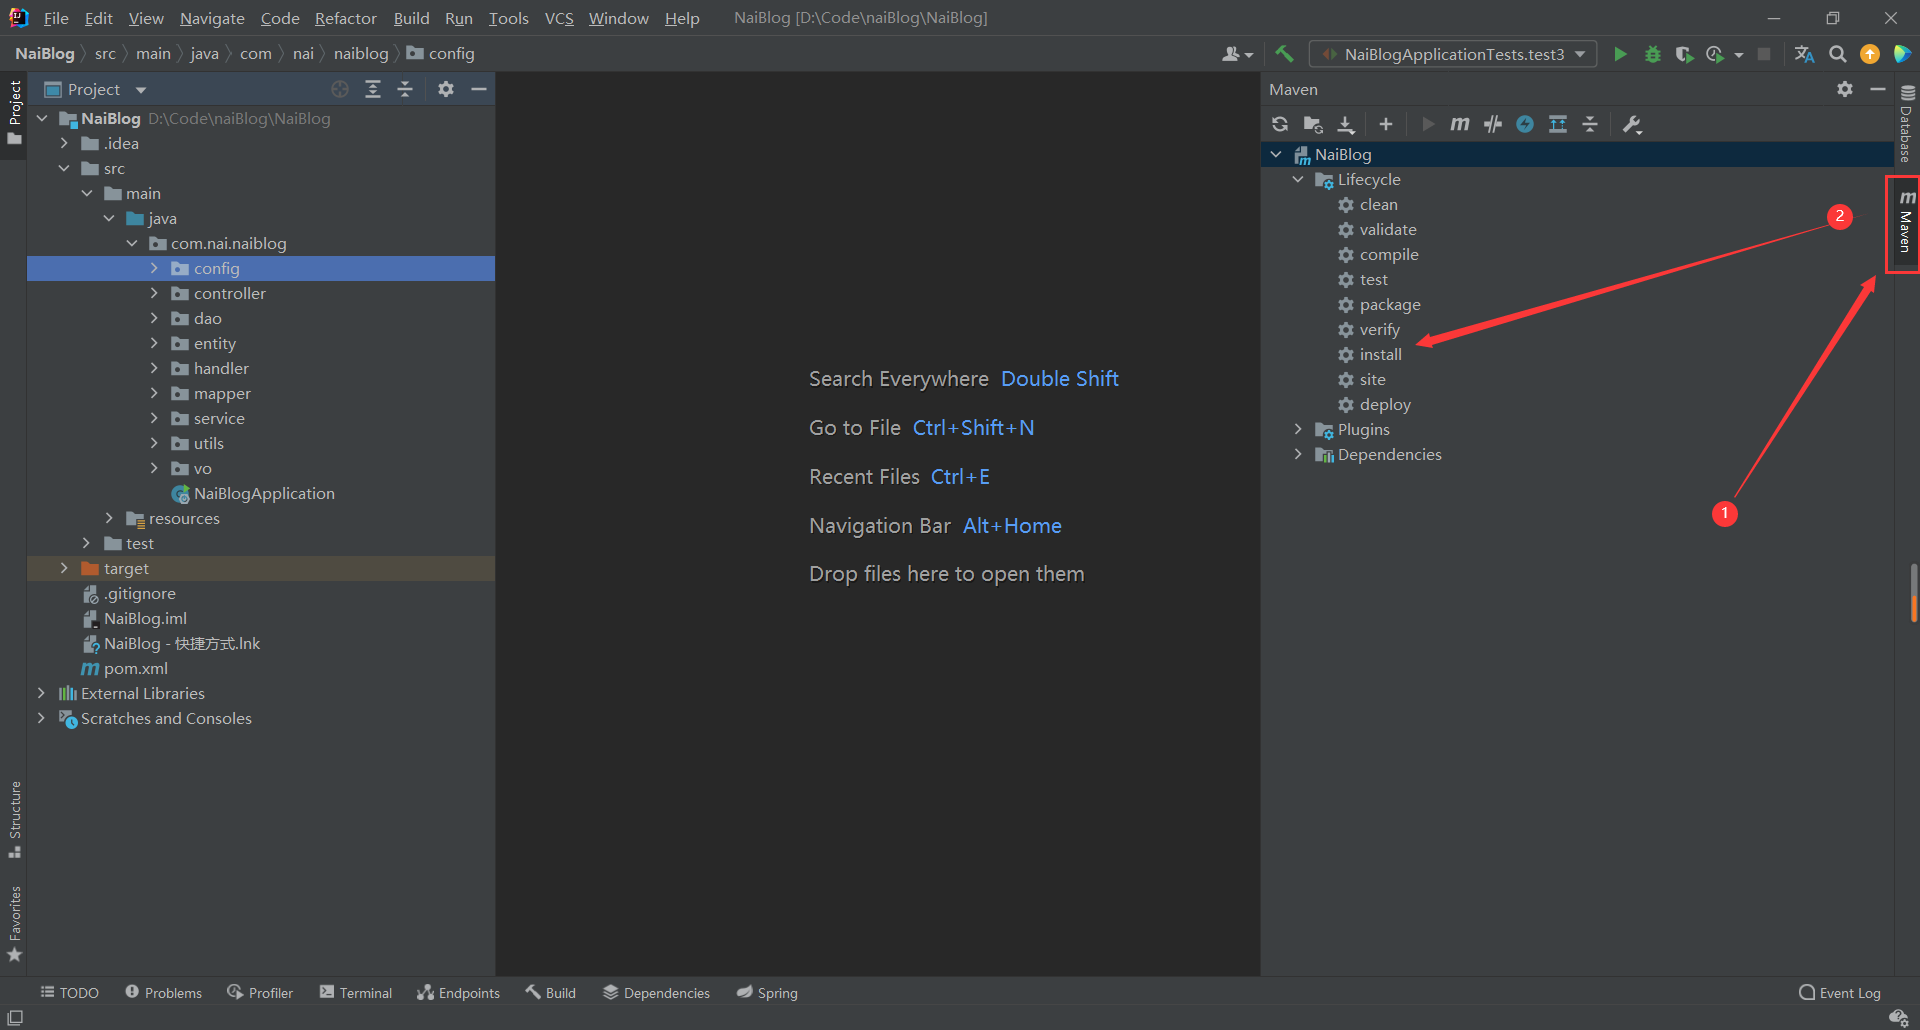Click the Reload All Maven Projects icon

click(1280, 124)
